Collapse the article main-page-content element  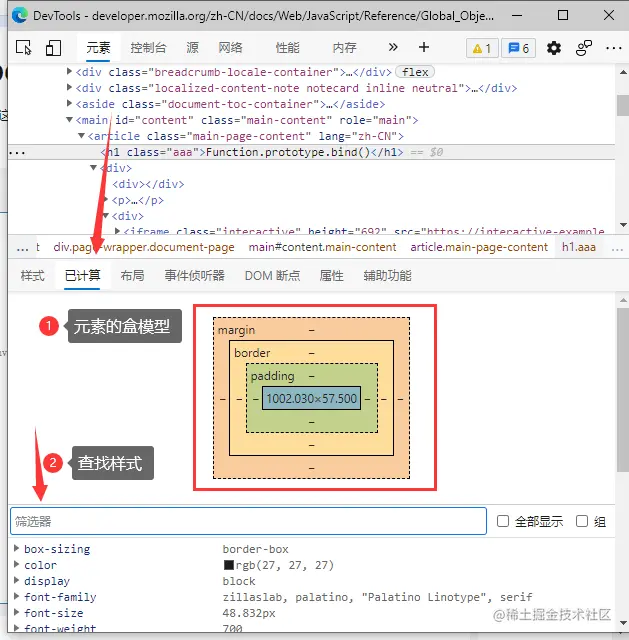81,136
